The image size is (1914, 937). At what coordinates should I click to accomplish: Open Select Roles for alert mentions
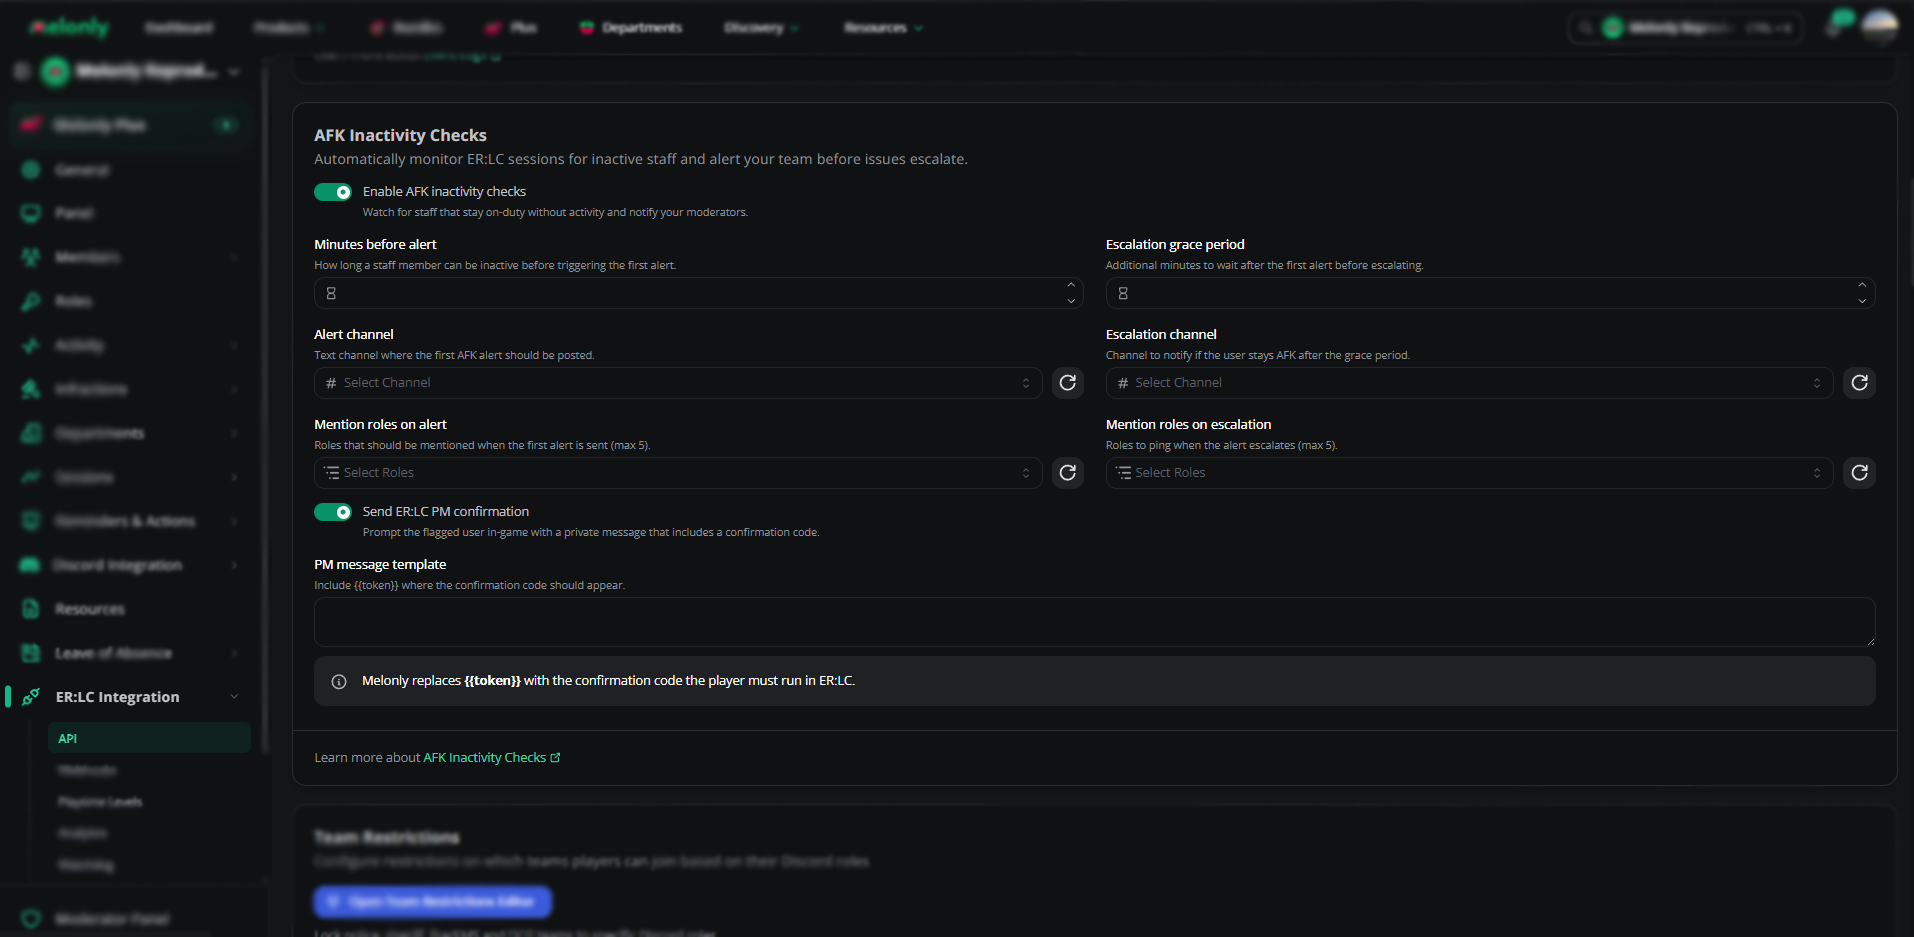[x=678, y=473]
